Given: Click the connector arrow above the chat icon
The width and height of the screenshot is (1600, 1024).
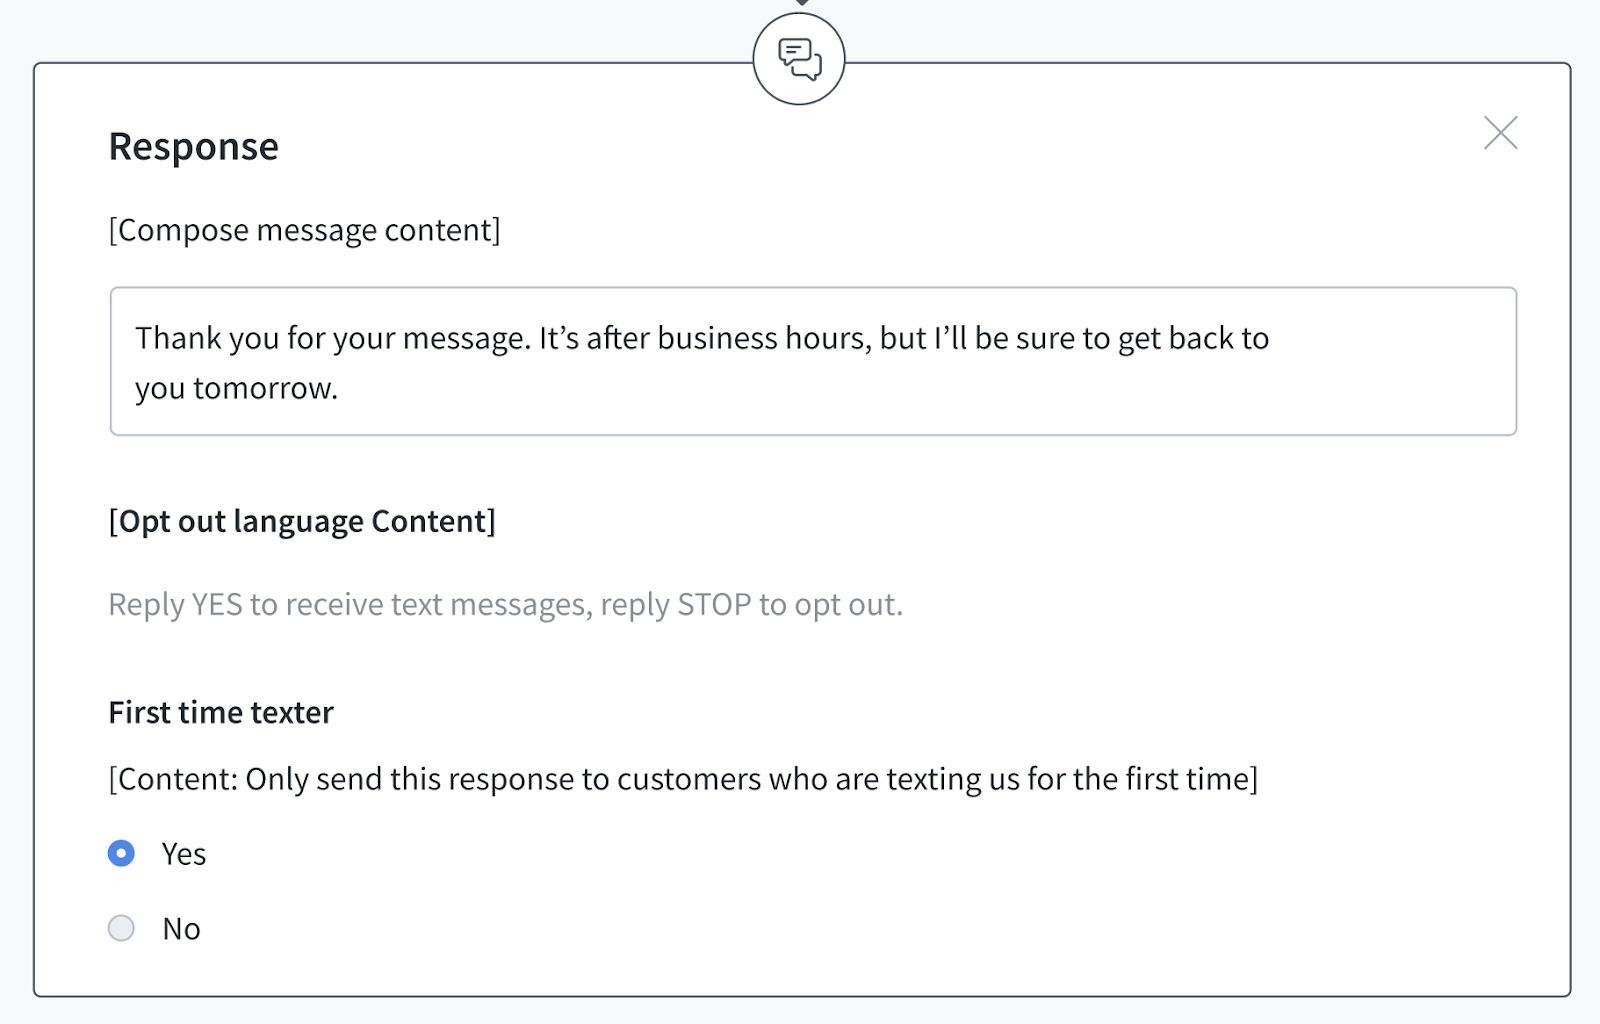Looking at the screenshot, I should tap(801, 3).
